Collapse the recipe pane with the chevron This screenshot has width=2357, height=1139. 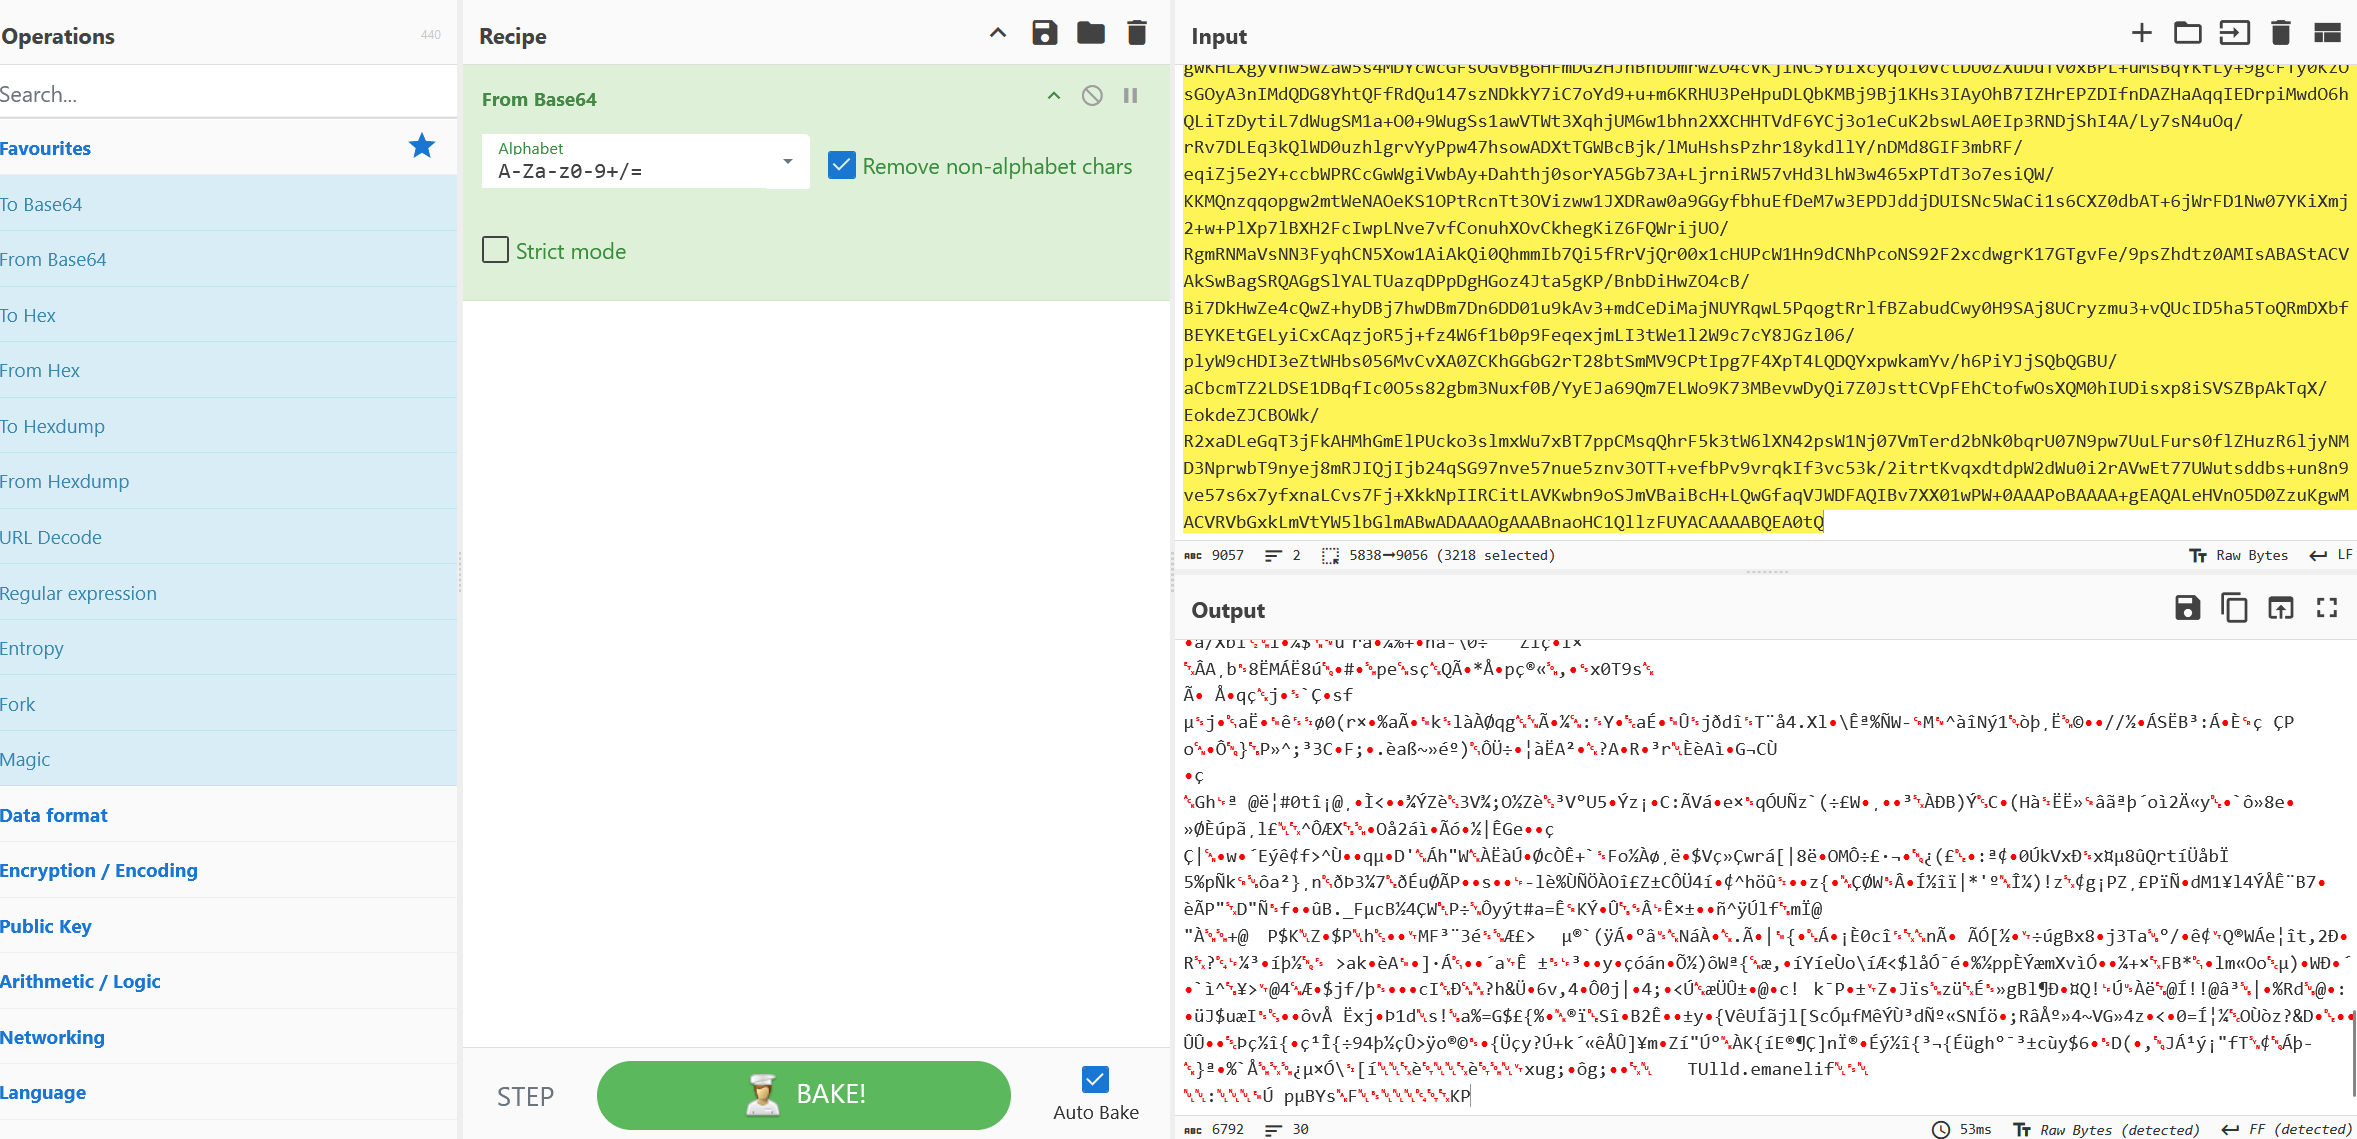(x=997, y=33)
